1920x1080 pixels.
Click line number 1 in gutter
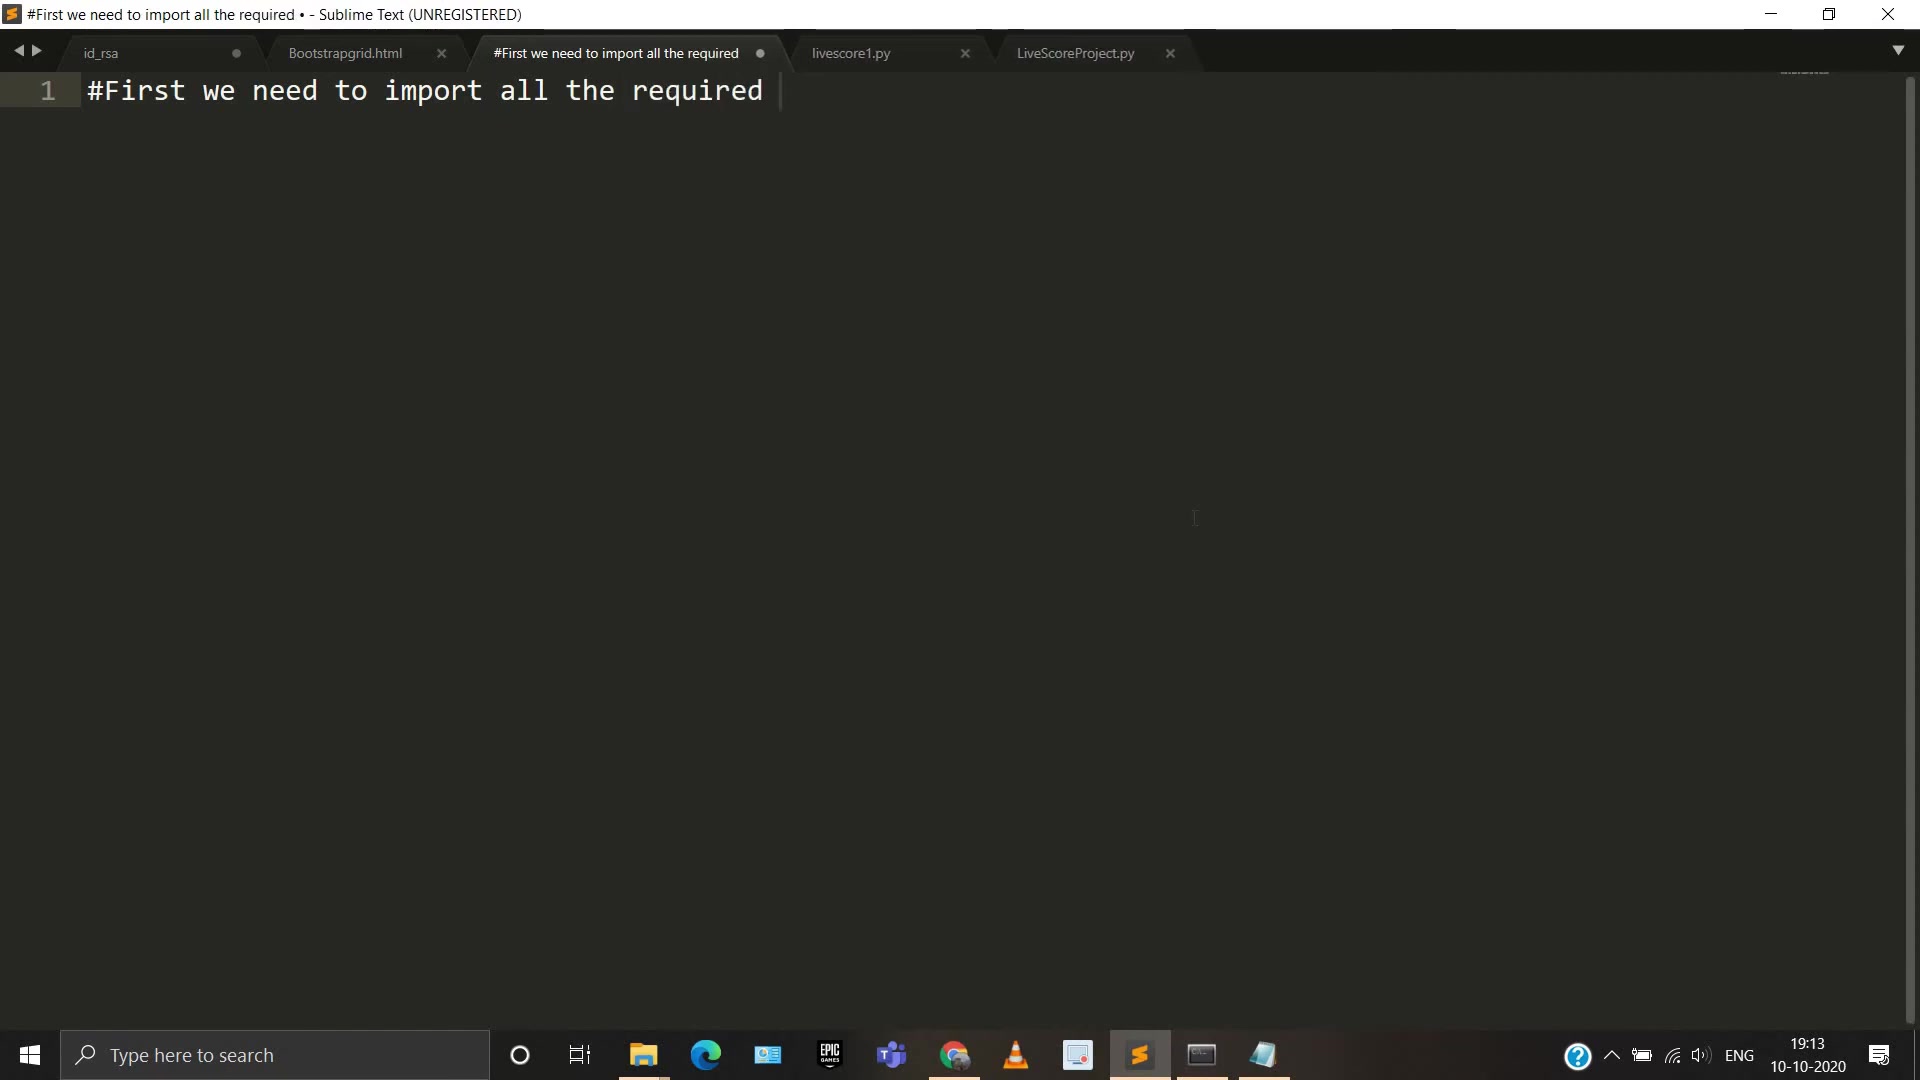(47, 91)
